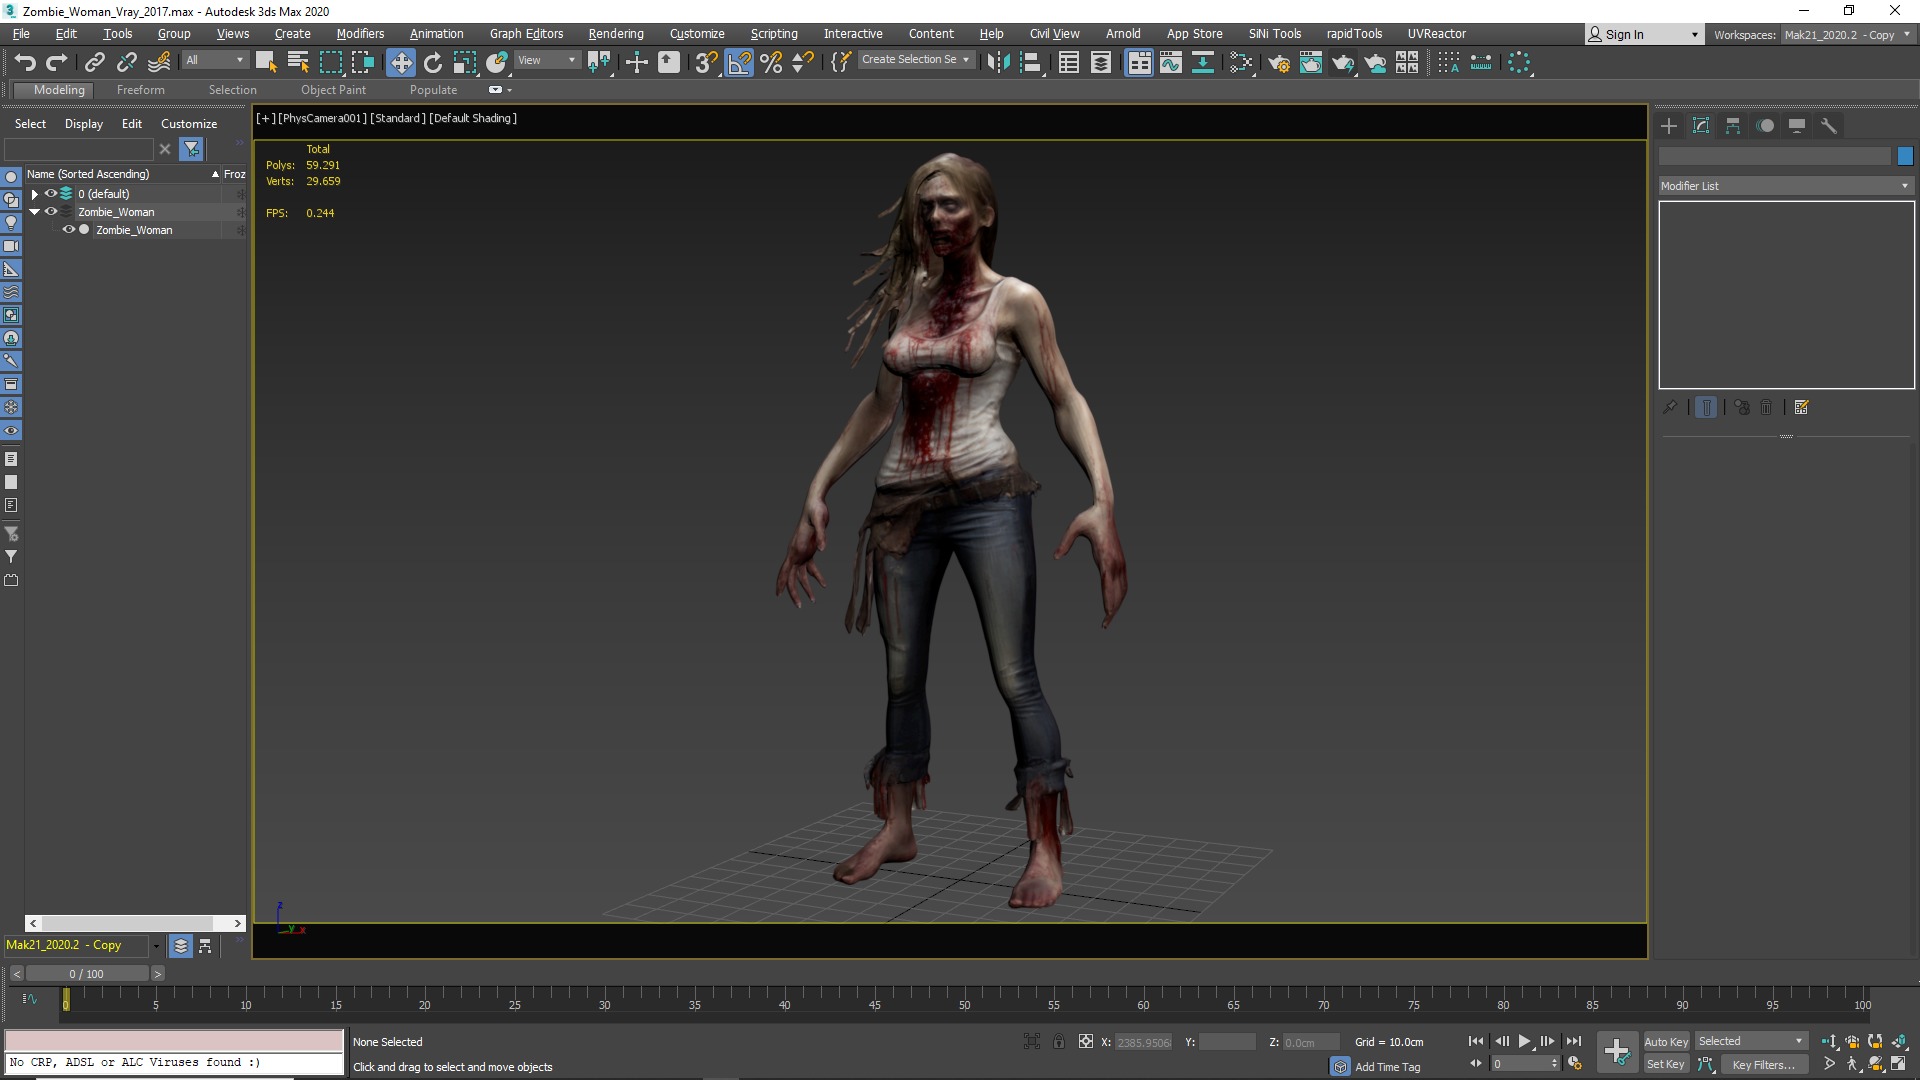Toggle Angle Snap
Image resolution: width=1920 pixels, height=1080 pixels.
tap(739, 63)
